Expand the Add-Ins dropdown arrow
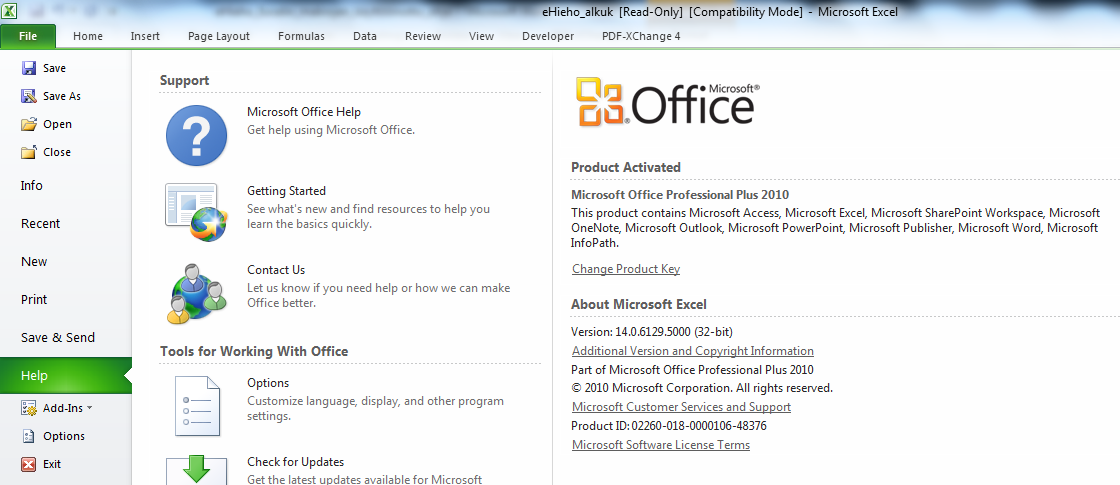Screen dimensions: 1120x485 89,409
